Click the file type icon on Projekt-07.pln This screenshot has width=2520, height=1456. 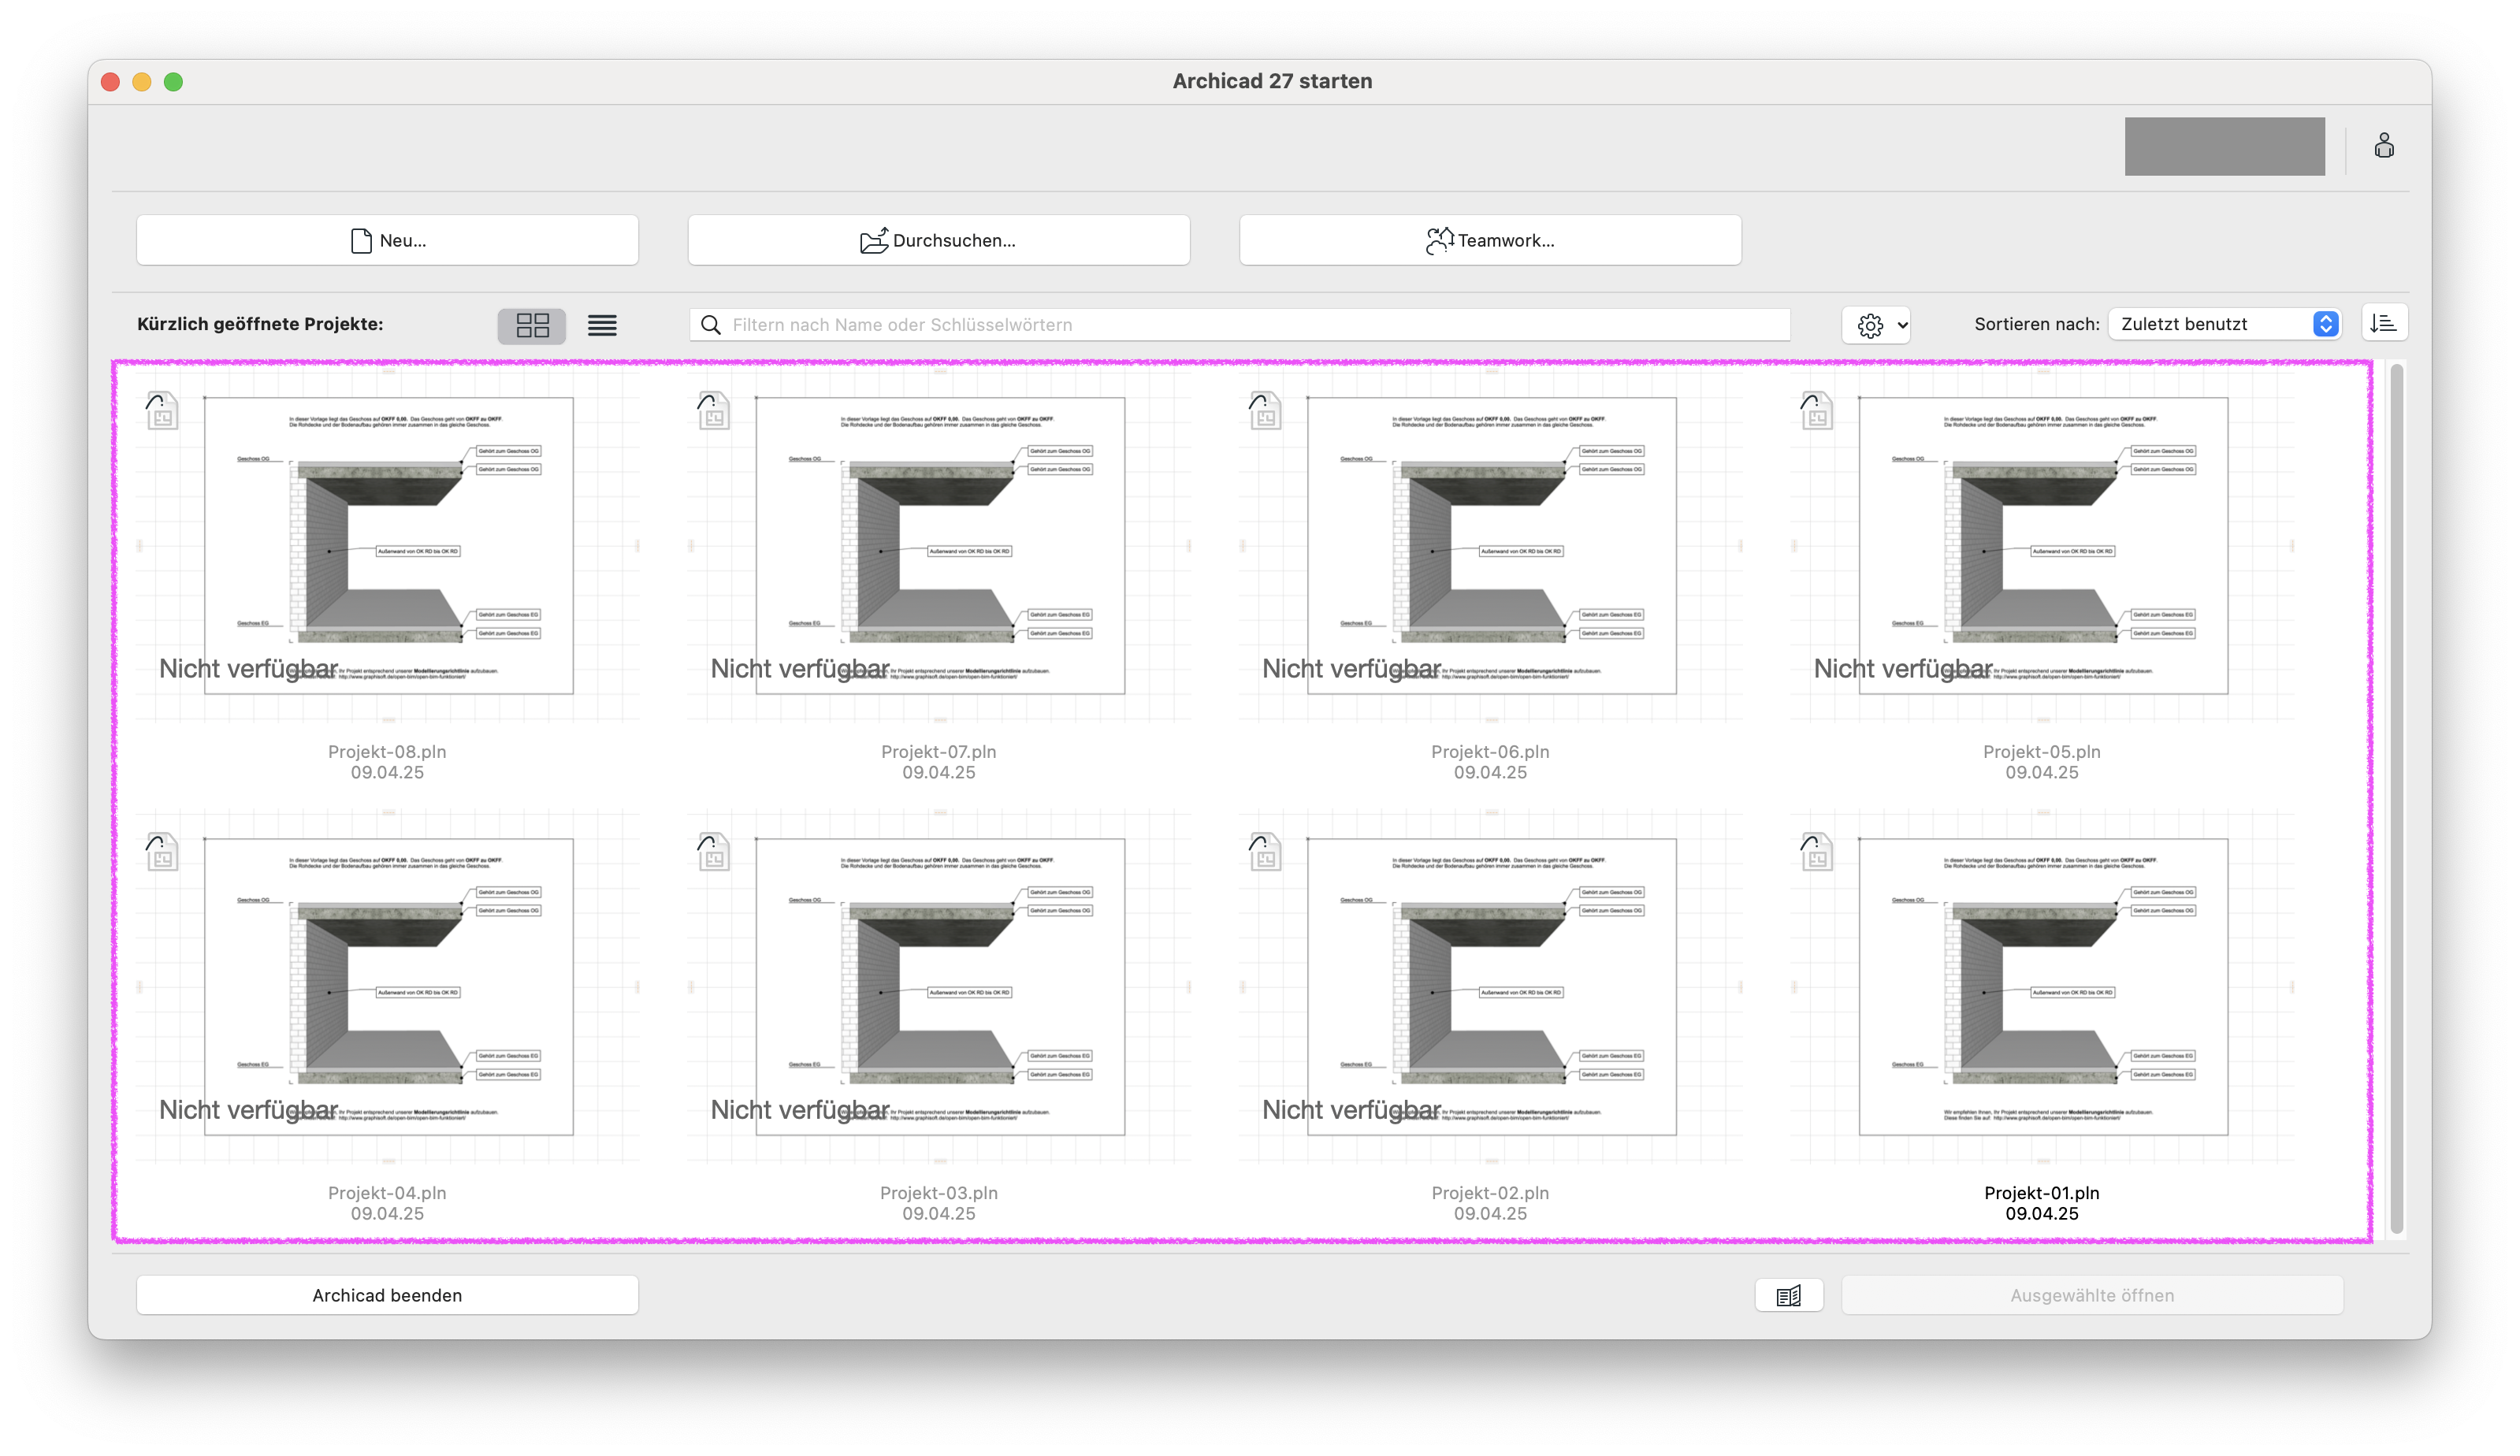coord(713,410)
